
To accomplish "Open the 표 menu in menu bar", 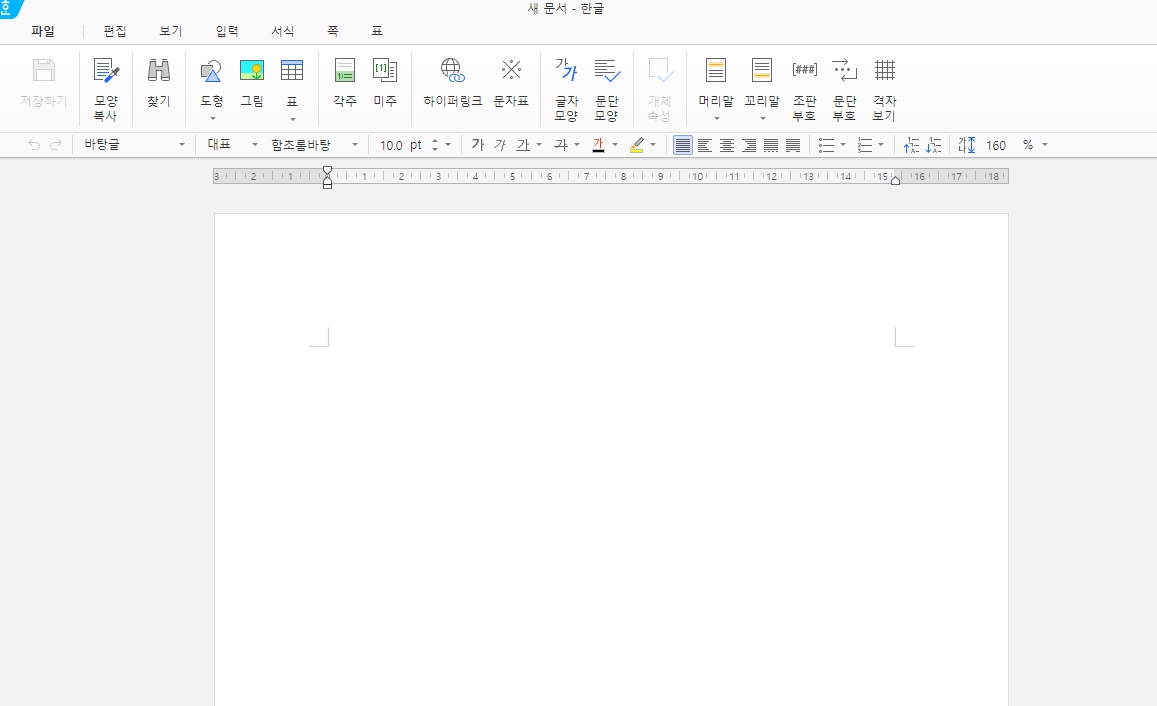I will pyautogui.click(x=376, y=31).
